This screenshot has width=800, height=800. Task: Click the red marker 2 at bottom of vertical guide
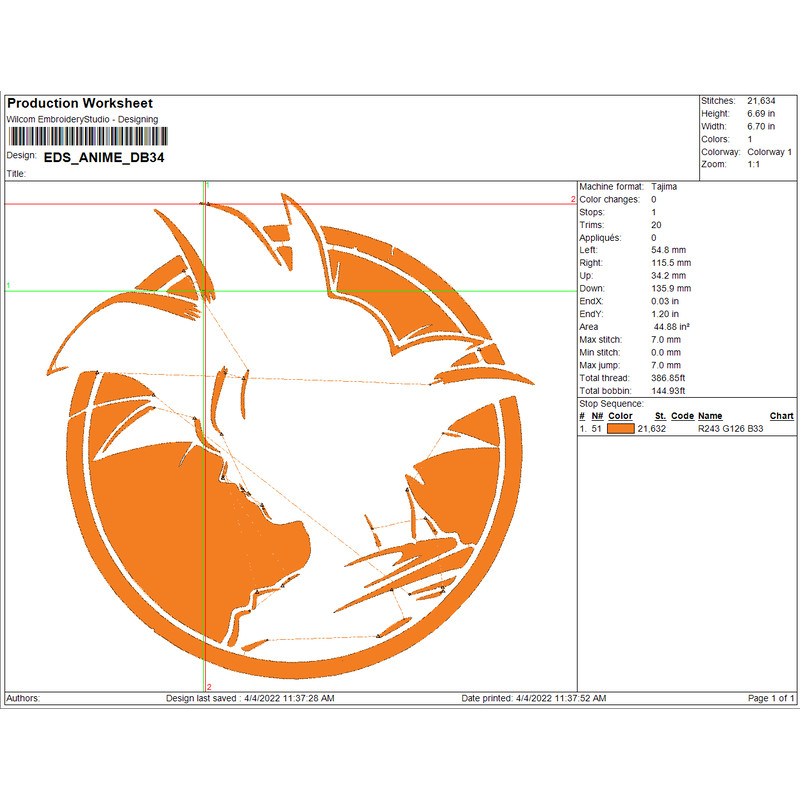tap(208, 686)
